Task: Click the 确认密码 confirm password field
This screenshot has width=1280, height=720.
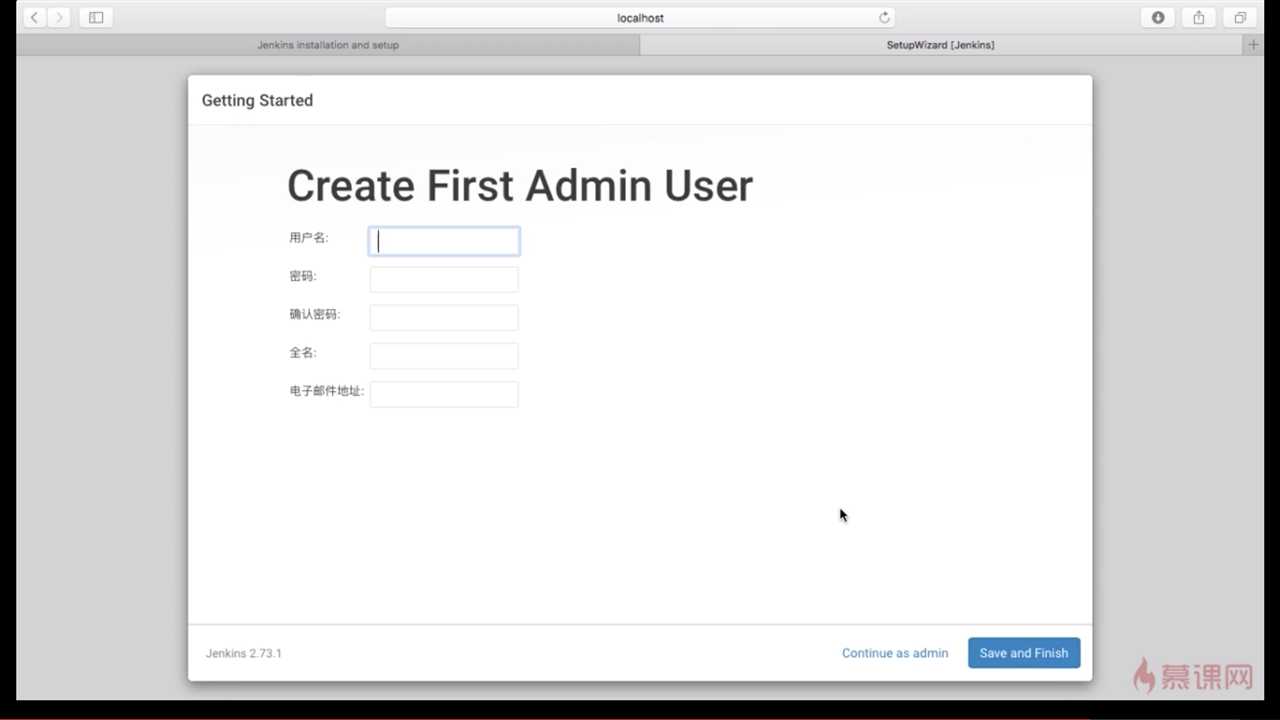Action: point(444,317)
